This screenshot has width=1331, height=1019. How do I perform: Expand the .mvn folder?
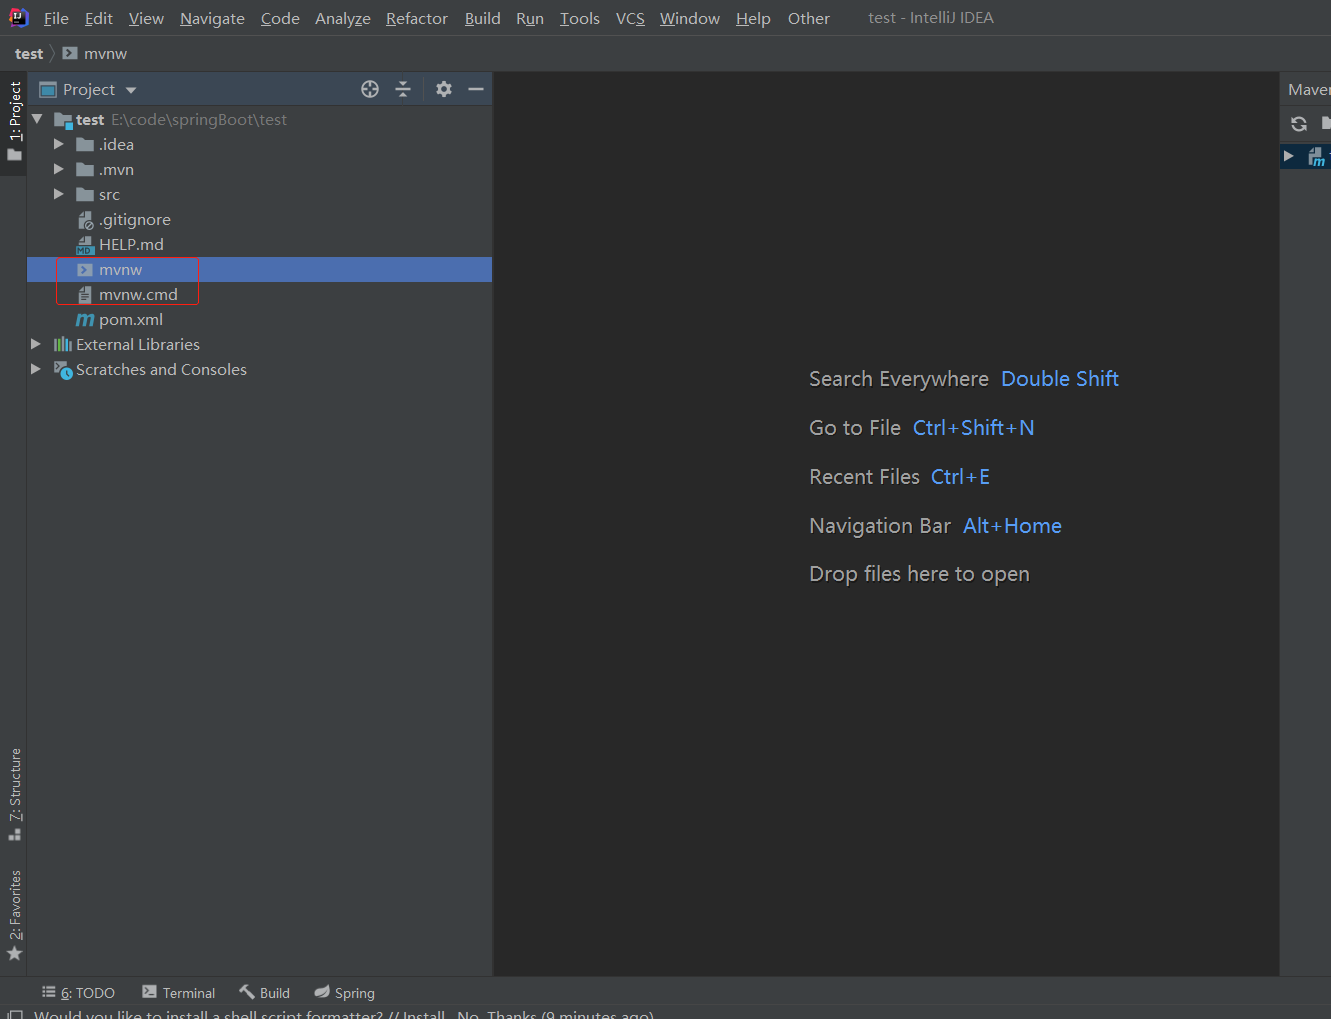coord(59,169)
